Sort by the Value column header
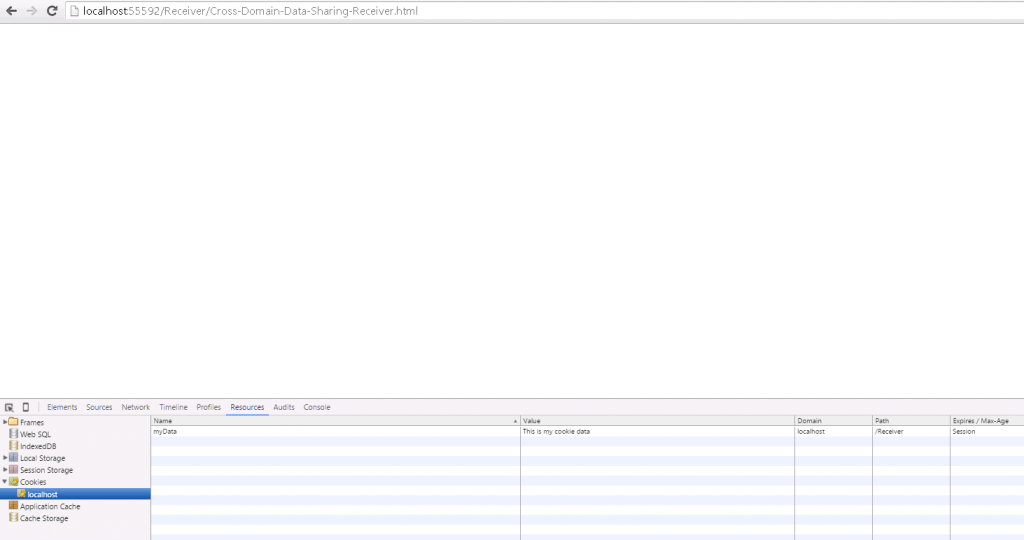 tap(658, 421)
